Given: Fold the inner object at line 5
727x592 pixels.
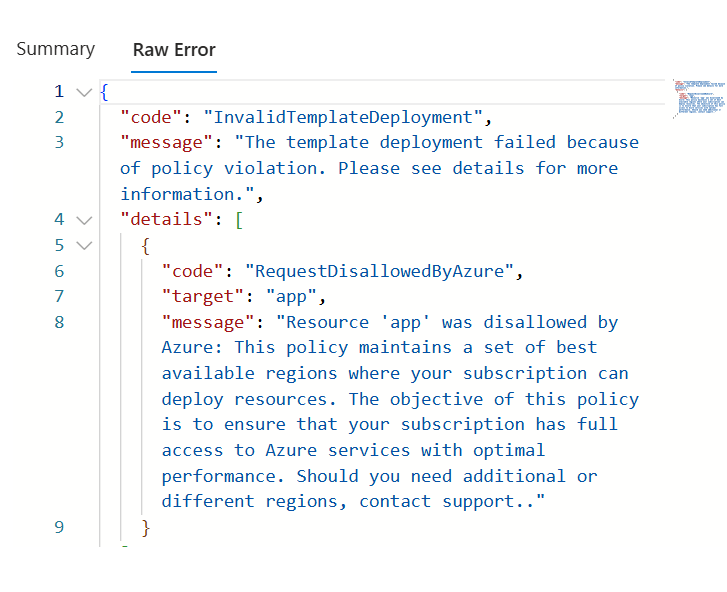Looking at the screenshot, I should point(84,245).
